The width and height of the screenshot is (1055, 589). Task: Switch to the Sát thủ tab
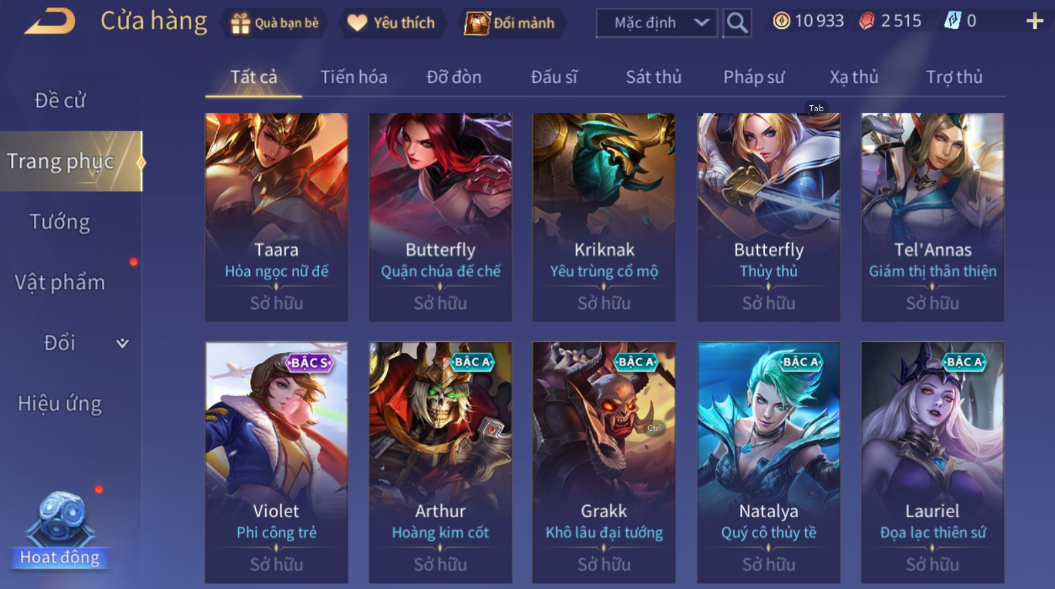[x=653, y=77]
